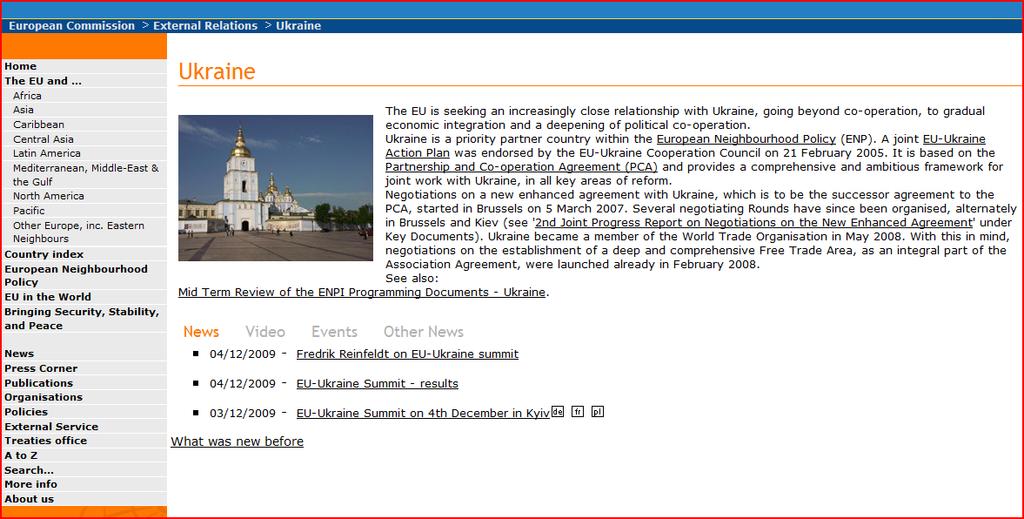Click the External Relations breadcrumb
The image size is (1024, 519).
tap(205, 25)
